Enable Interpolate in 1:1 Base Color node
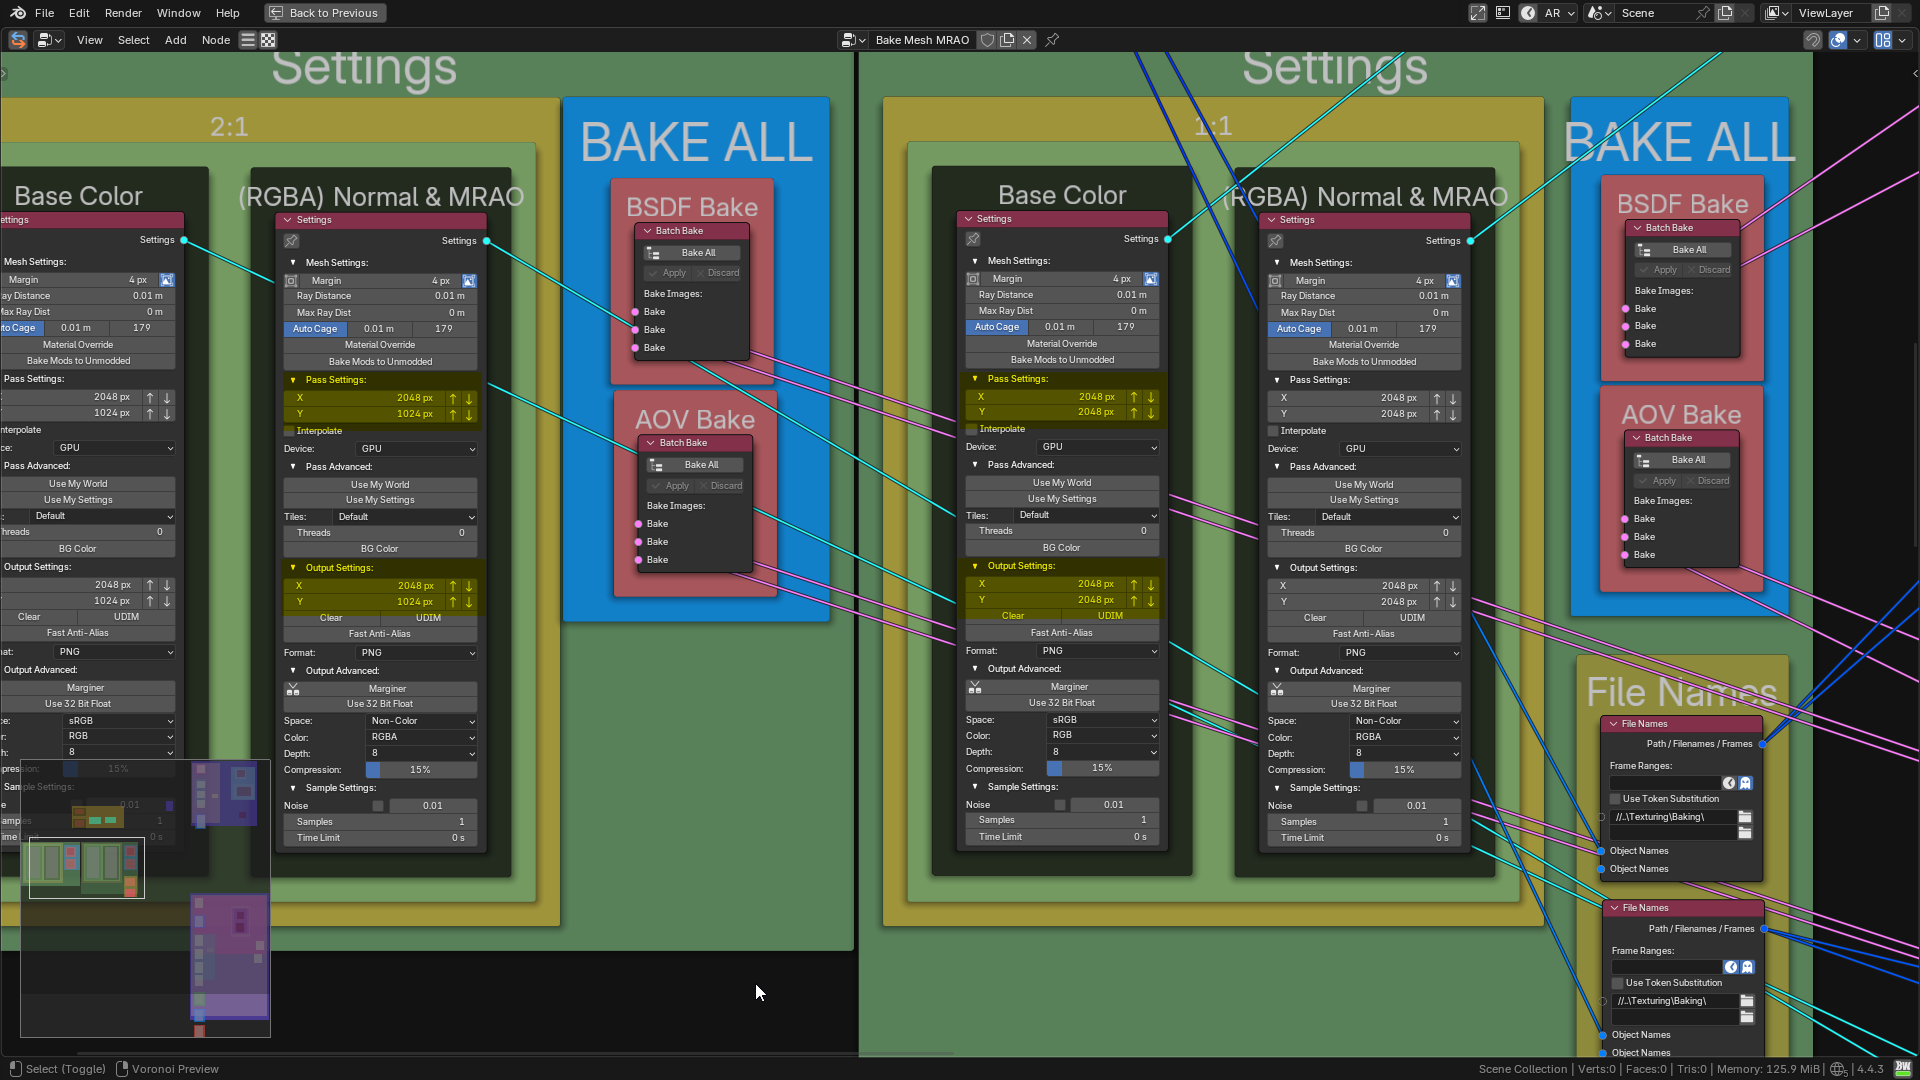Image resolution: width=1920 pixels, height=1080 pixels. click(972, 429)
